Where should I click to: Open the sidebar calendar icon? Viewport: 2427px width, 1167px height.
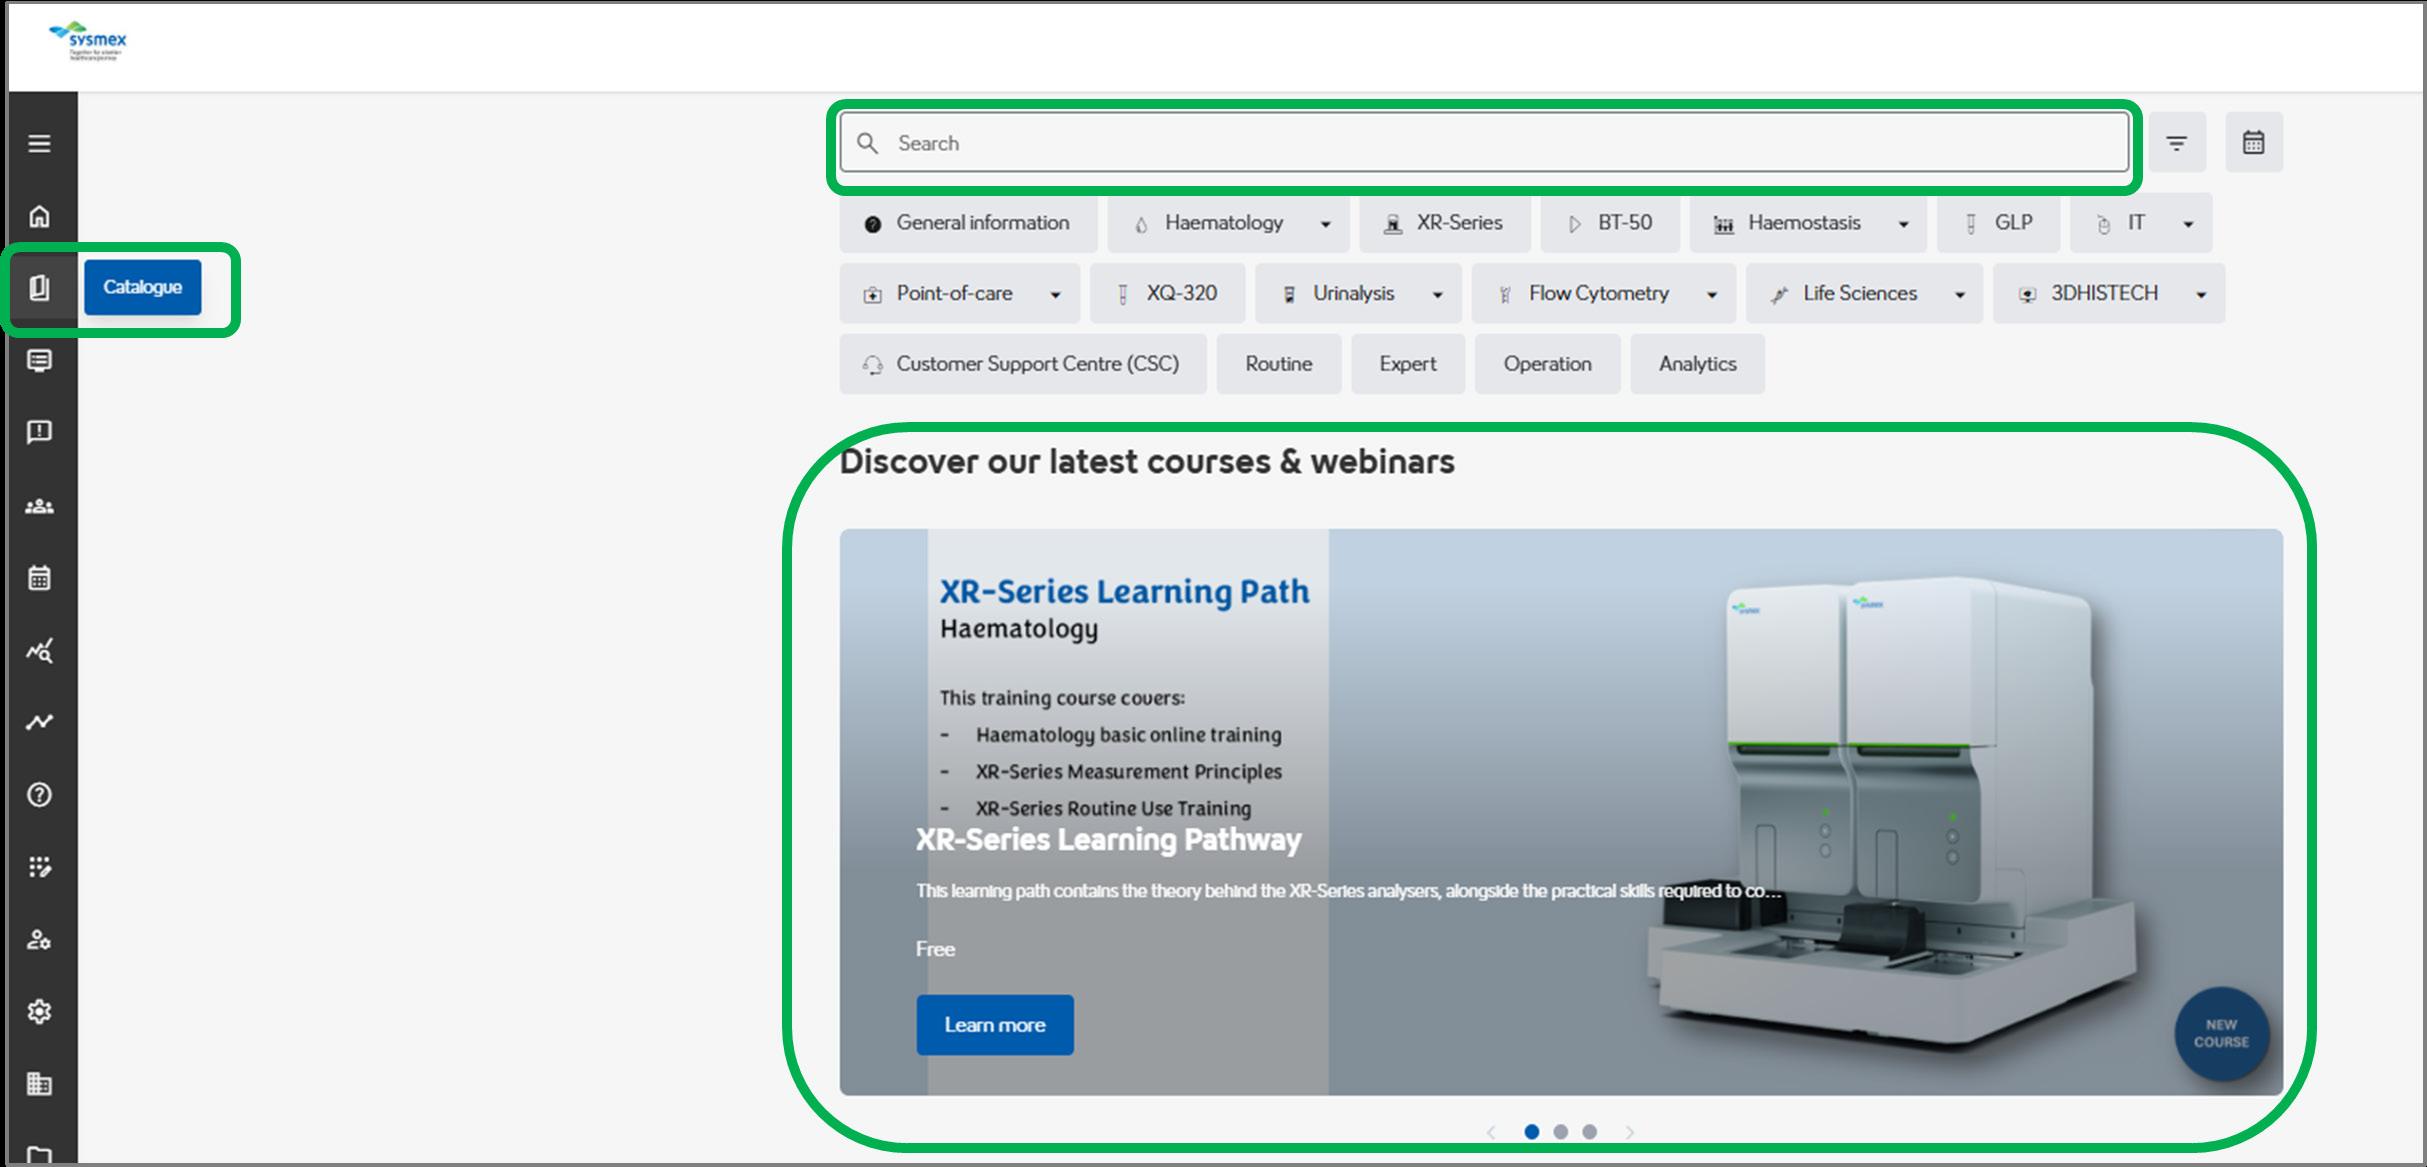pos(39,578)
